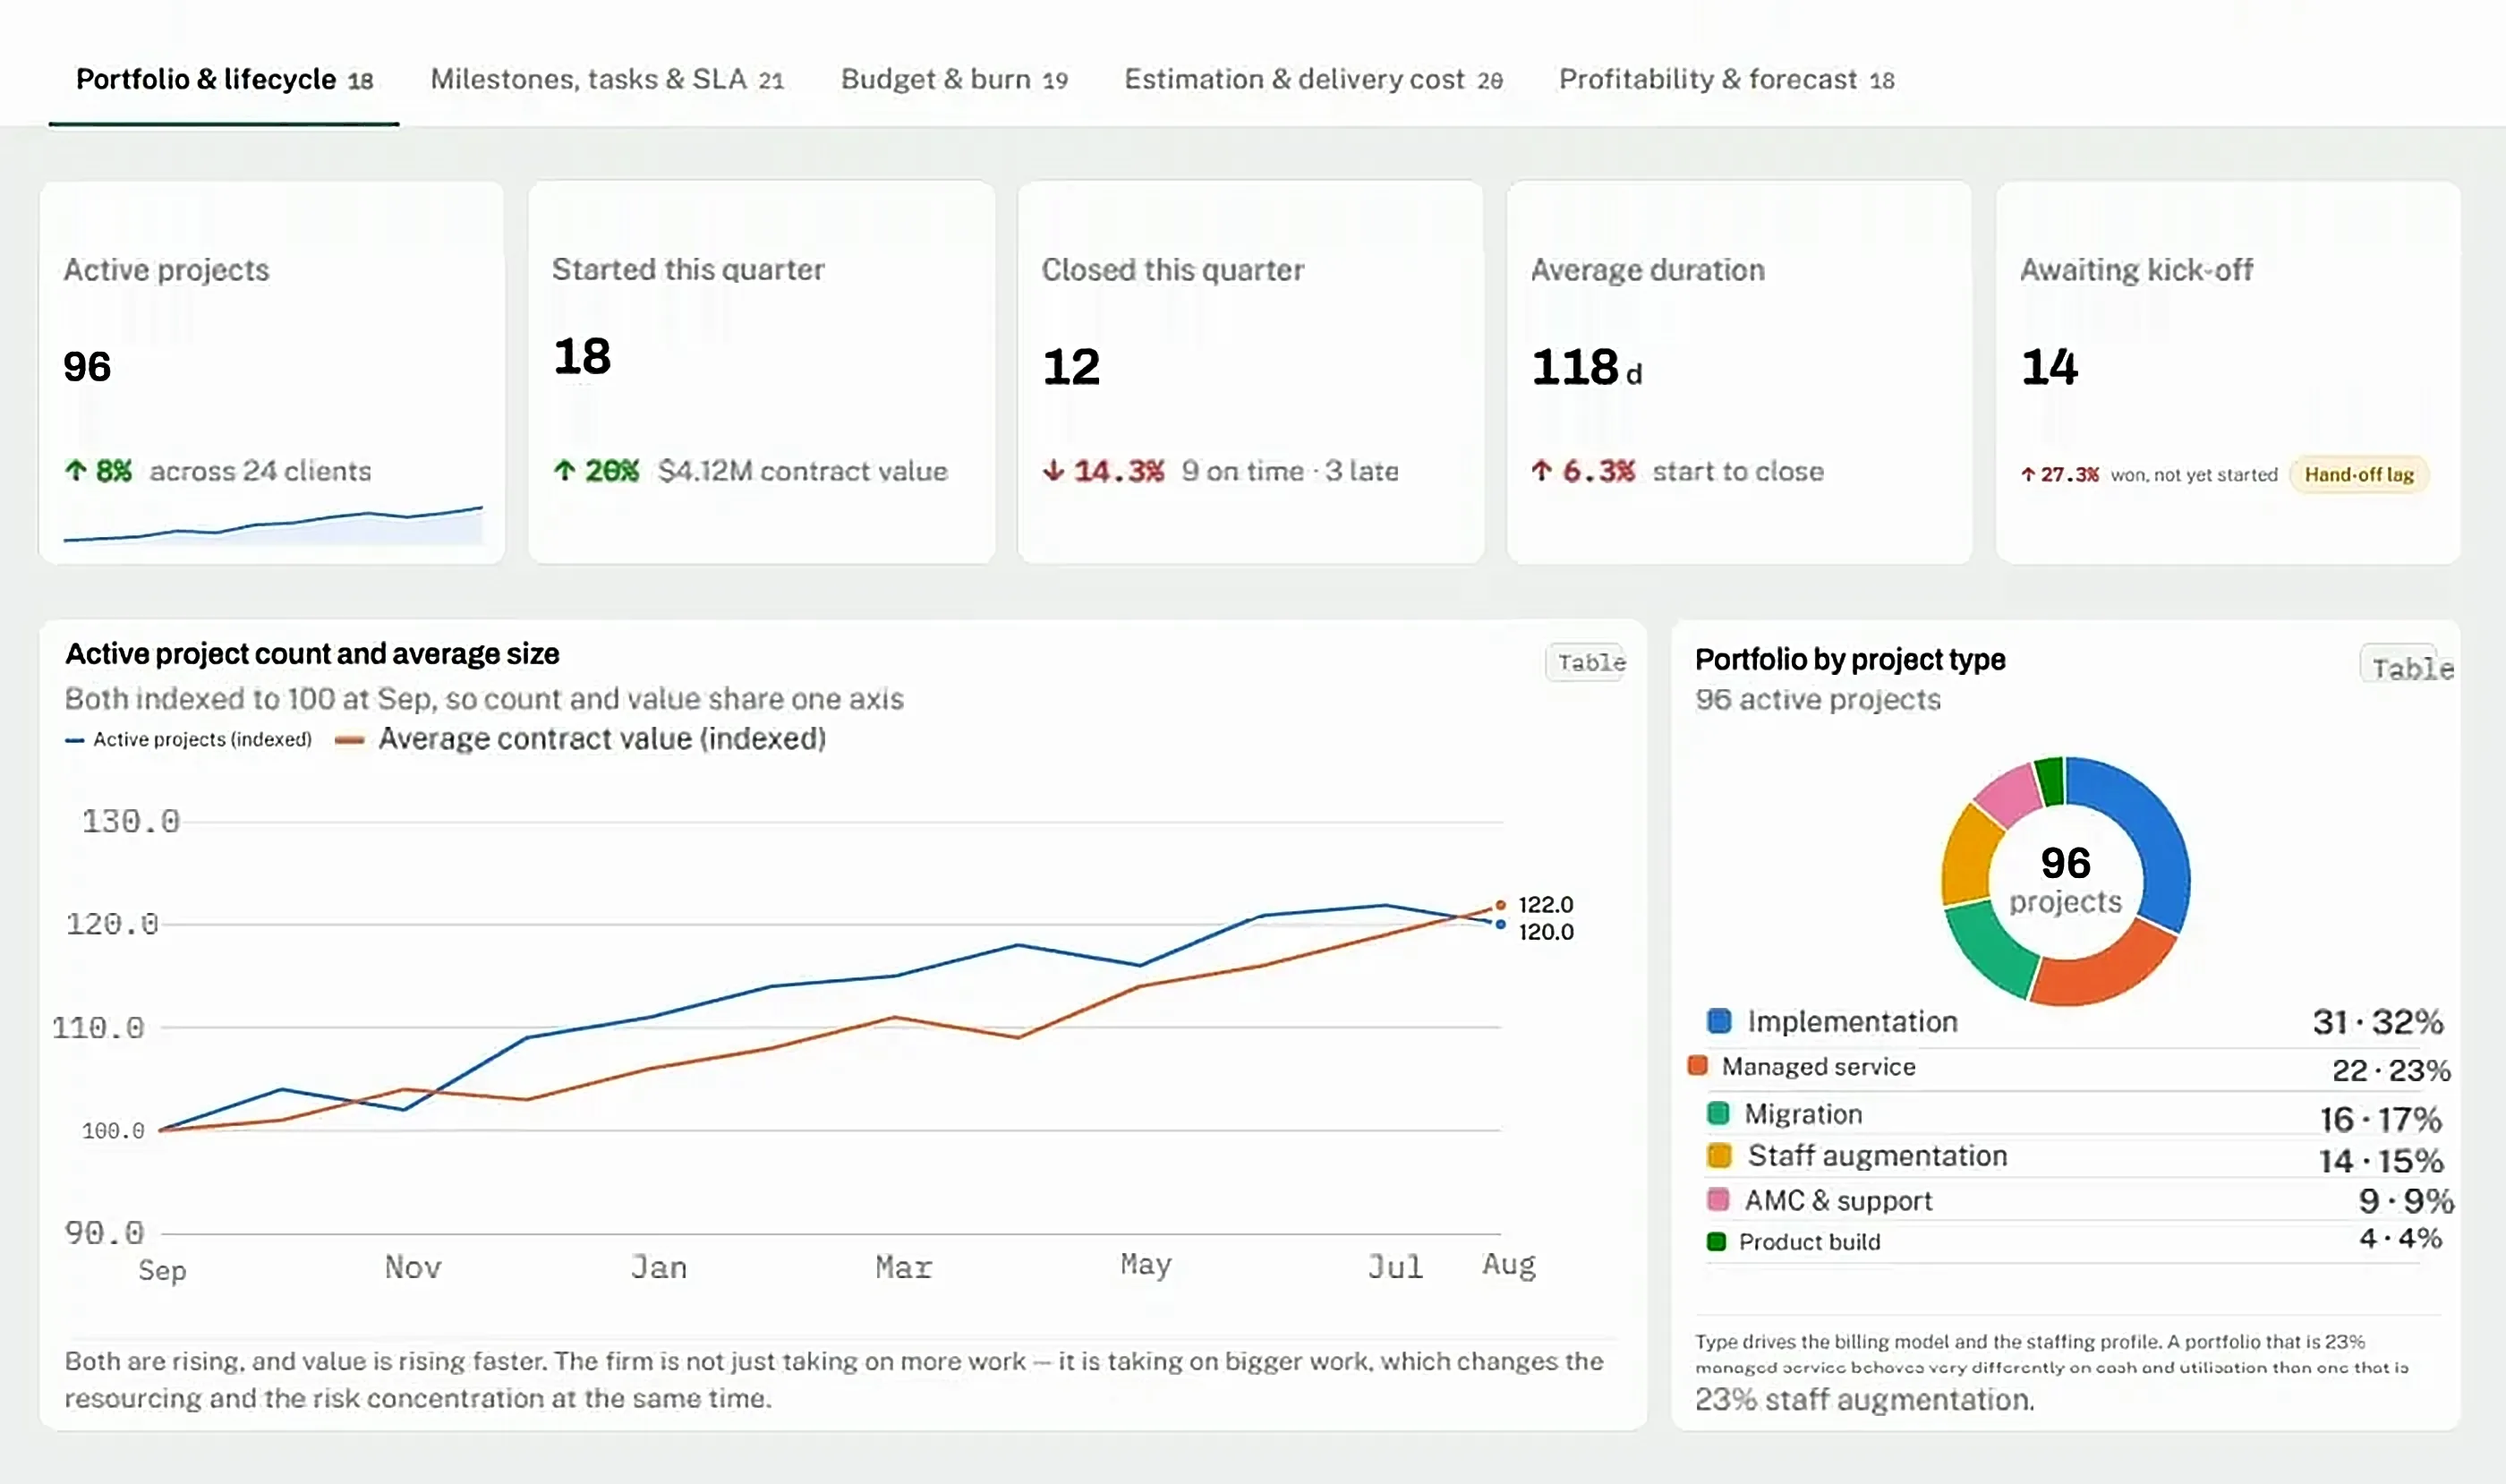Click the Awaiting kick-off value 14
This screenshot has height=1484, width=2506.
[x=2049, y=367]
